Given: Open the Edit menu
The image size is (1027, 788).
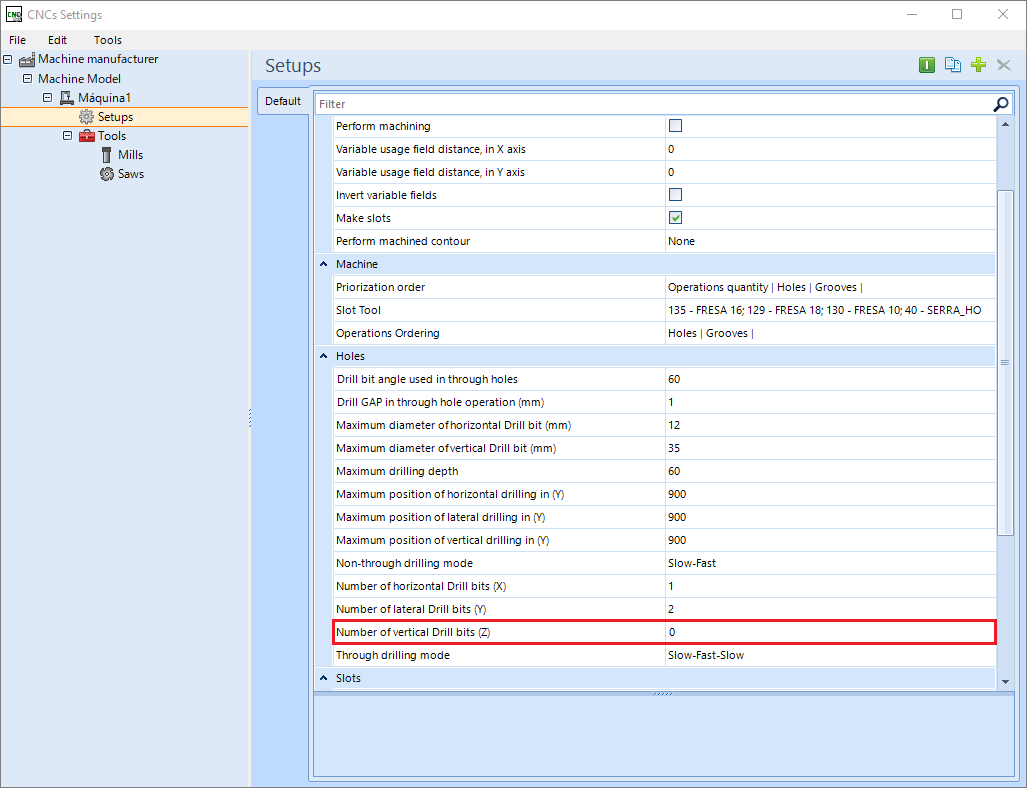Looking at the screenshot, I should click(57, 40).
